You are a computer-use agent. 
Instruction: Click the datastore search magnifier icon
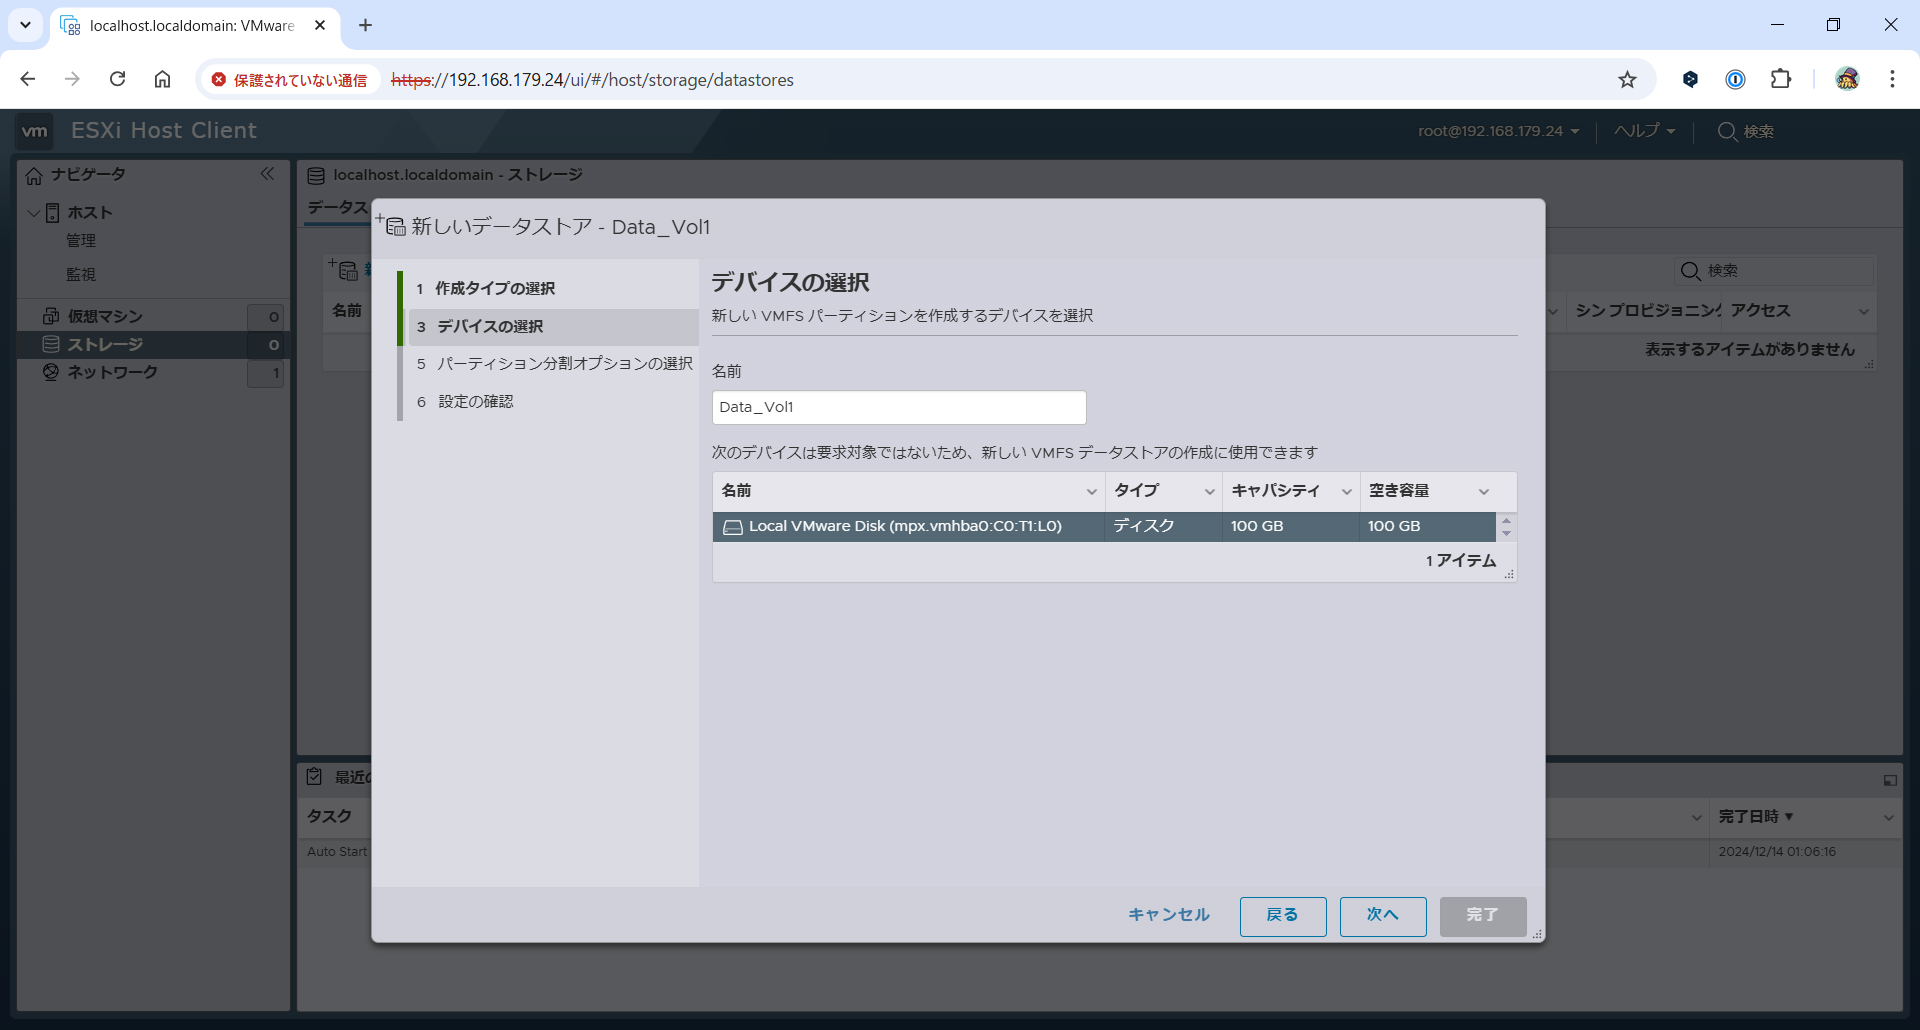(x=1690, y=271)
